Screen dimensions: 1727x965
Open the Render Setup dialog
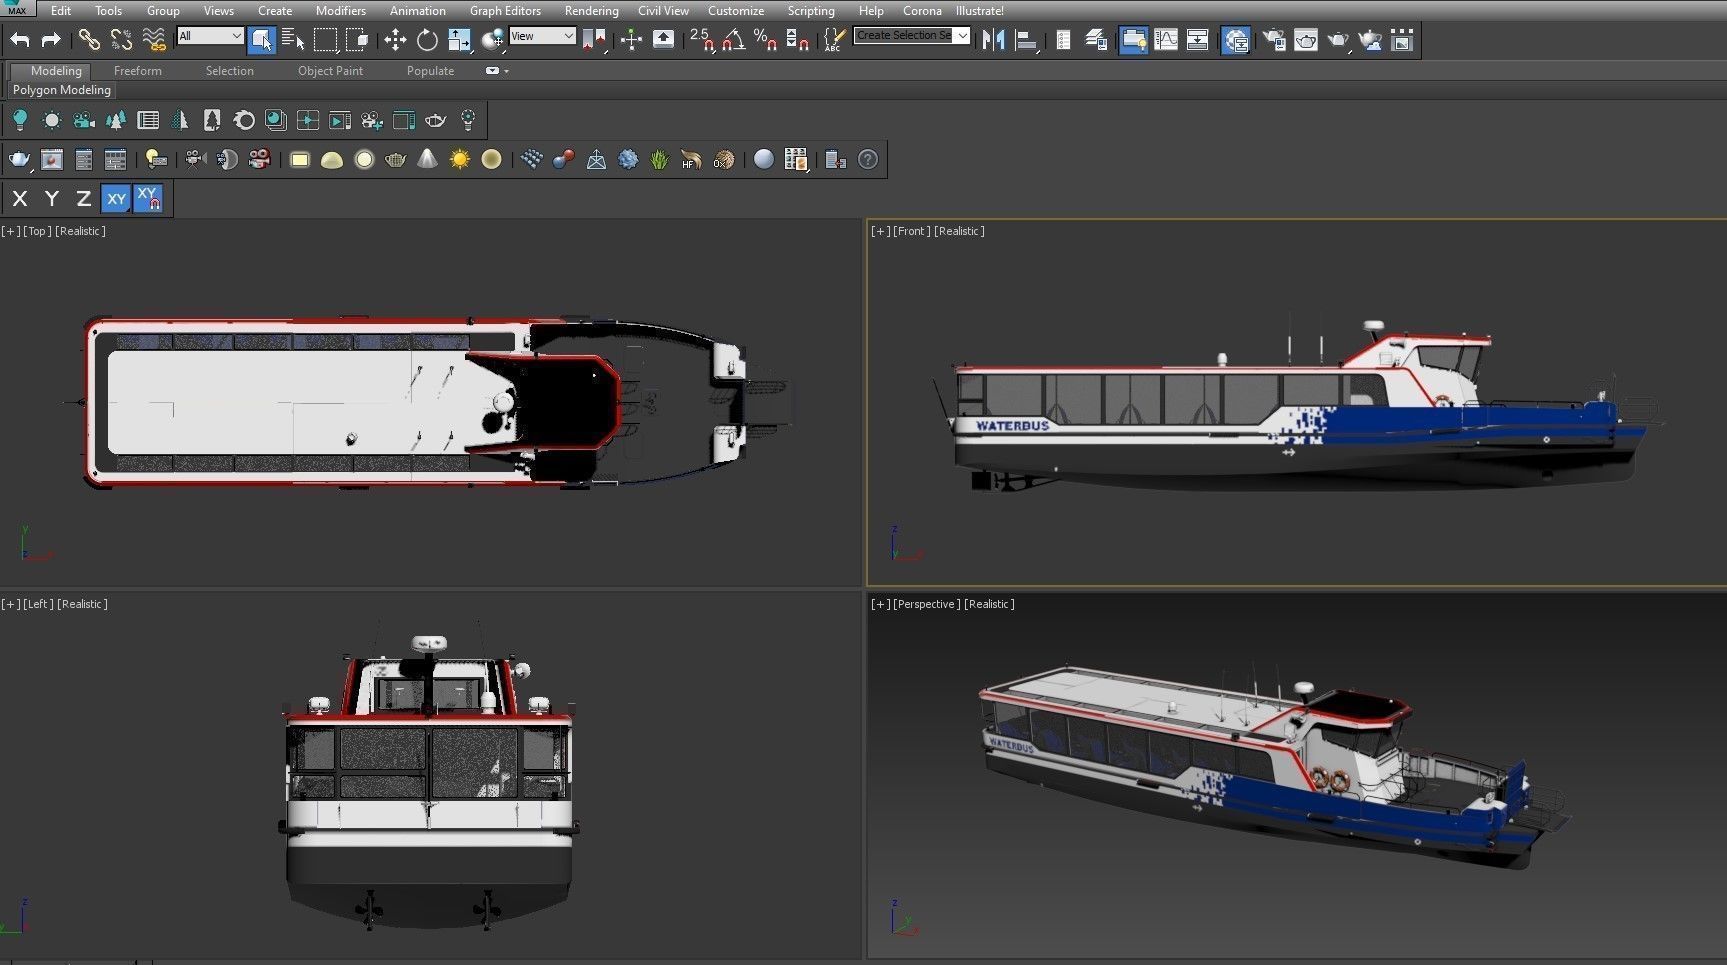(1274, 40)
